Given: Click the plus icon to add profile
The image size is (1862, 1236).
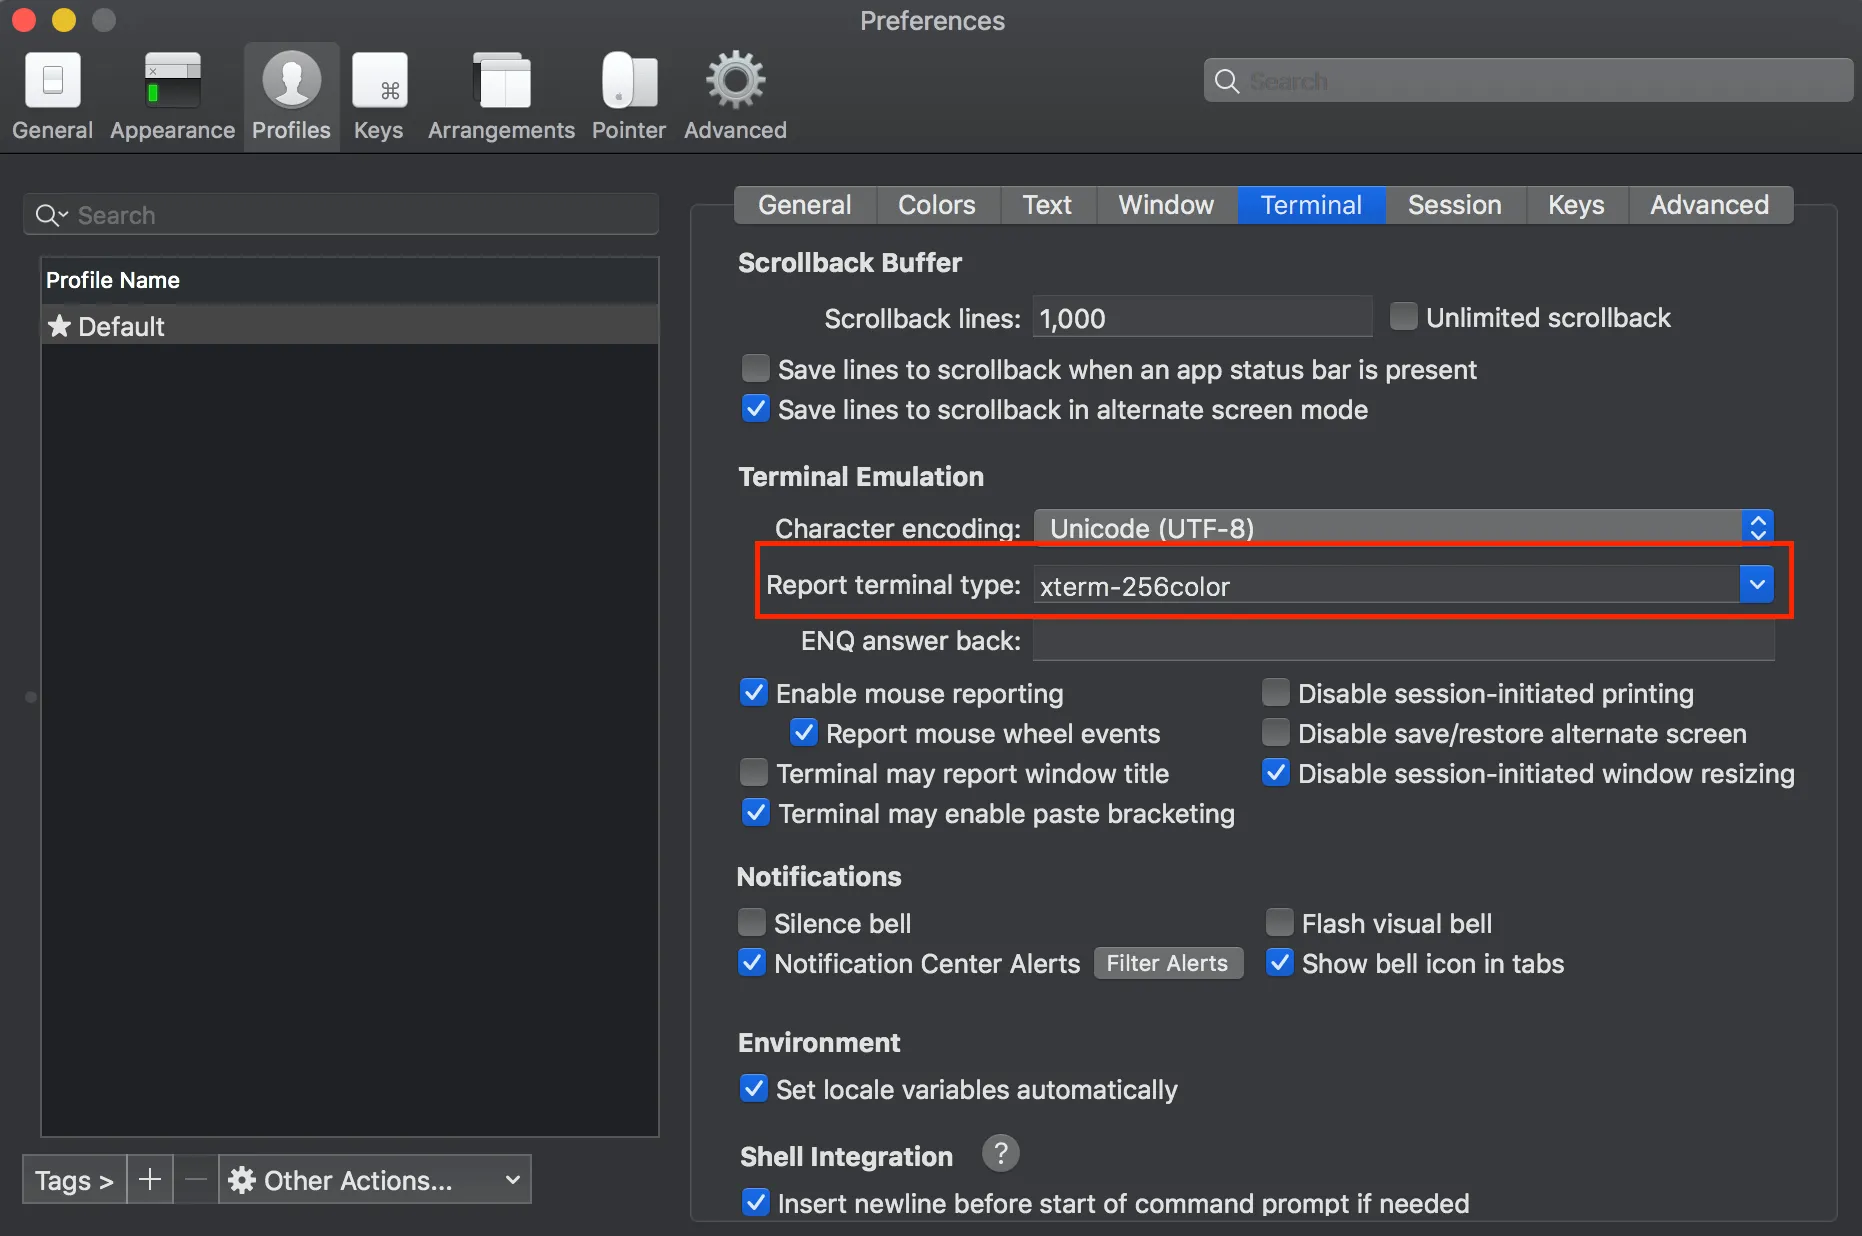Looking at the screenshot, I should (150, 1180).
